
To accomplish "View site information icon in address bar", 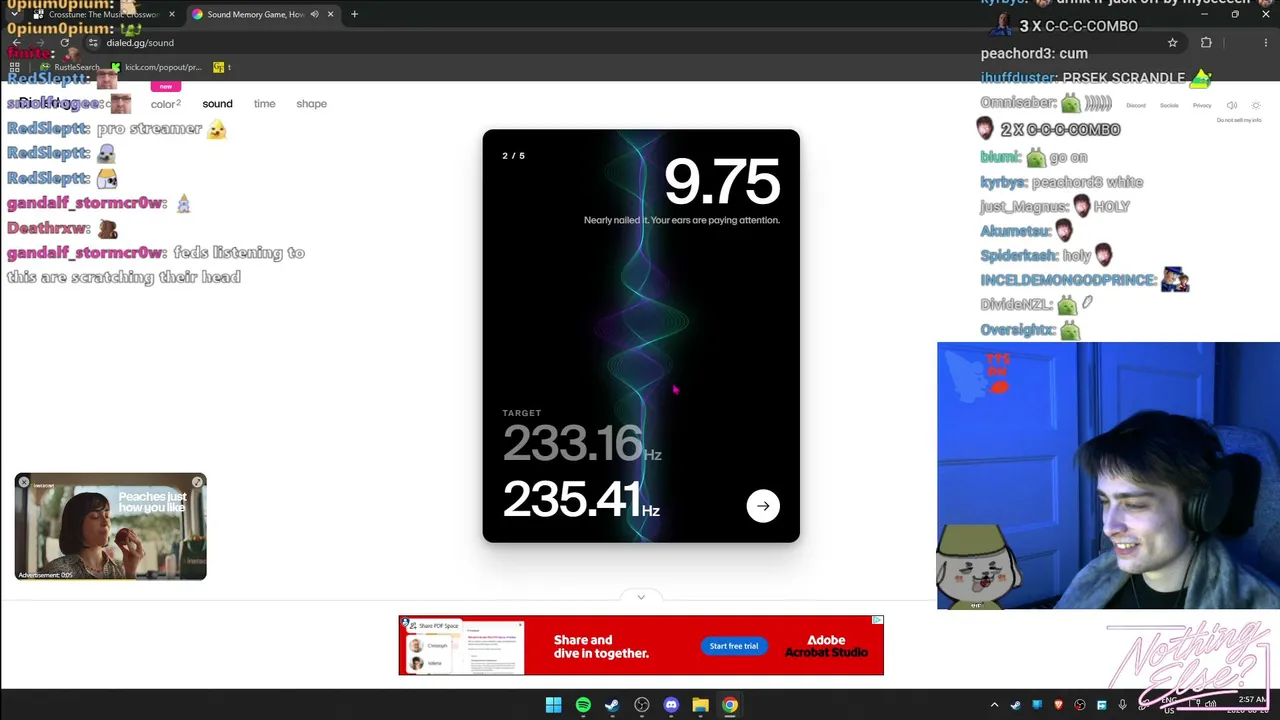I will 93,43.
